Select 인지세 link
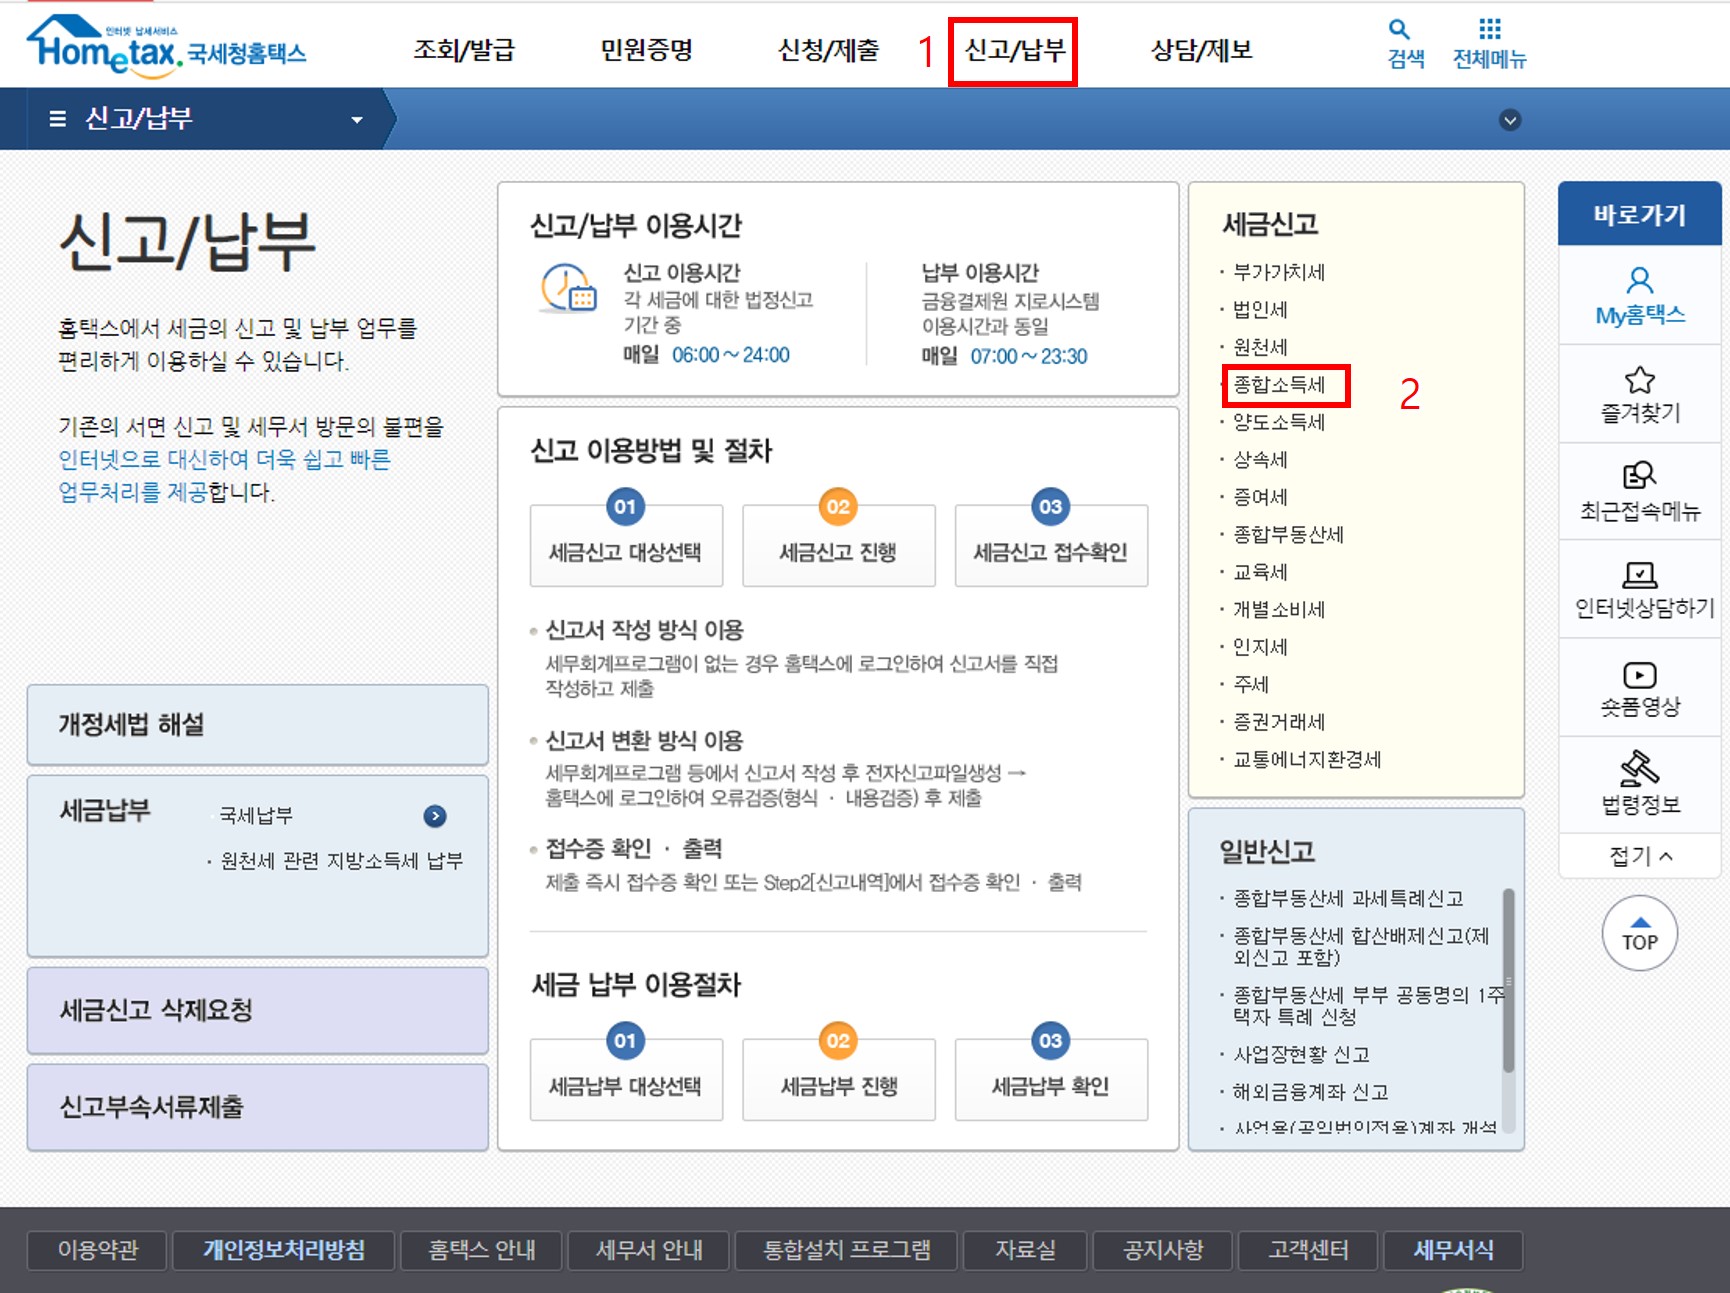Screen dimensions: 1730x1293 (x=1260, y=647)
